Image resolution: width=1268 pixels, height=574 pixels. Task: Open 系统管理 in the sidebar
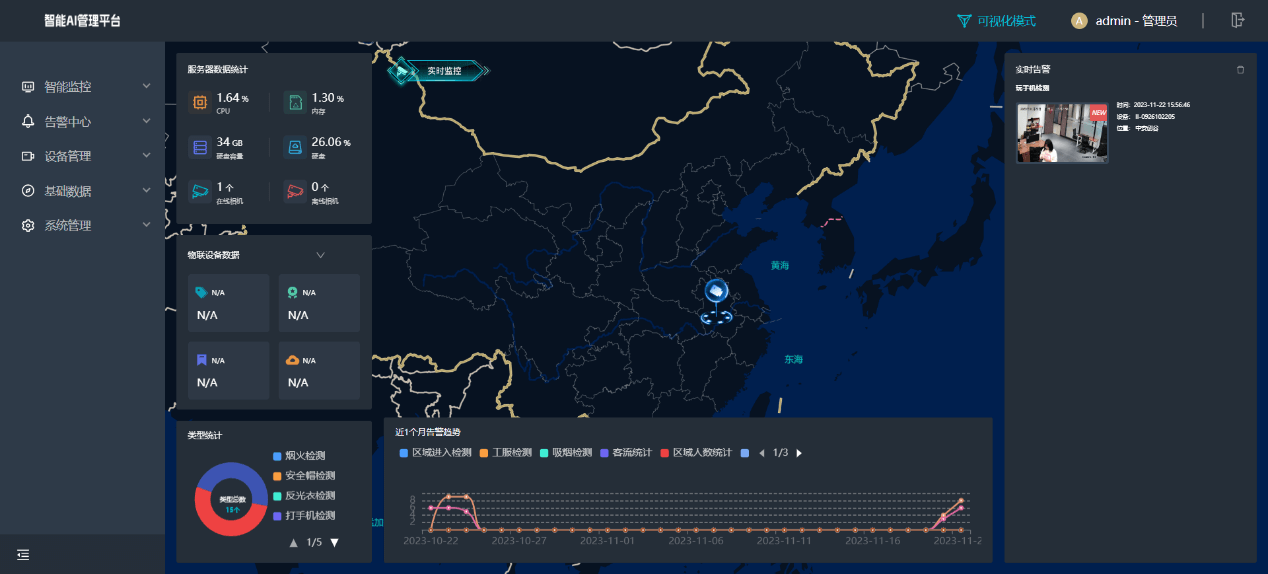point(67,225)
